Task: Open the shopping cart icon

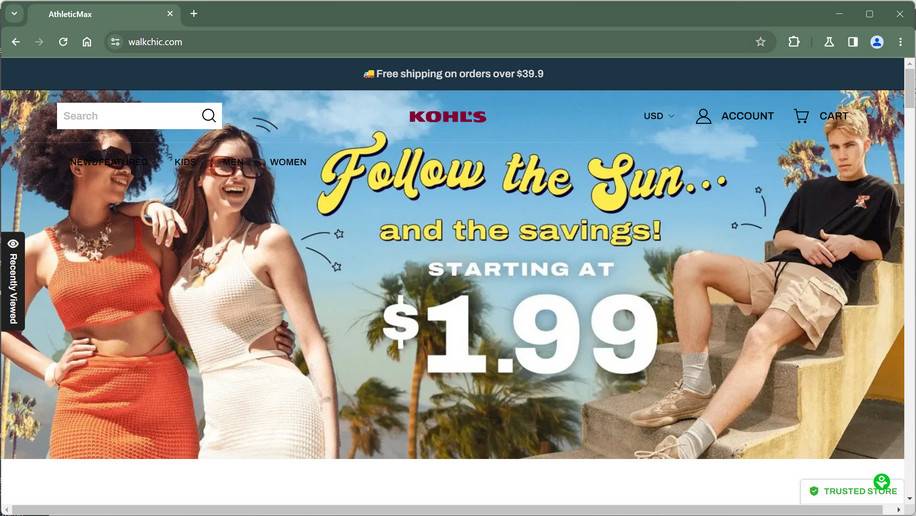Action: click(x=801, y=116)
